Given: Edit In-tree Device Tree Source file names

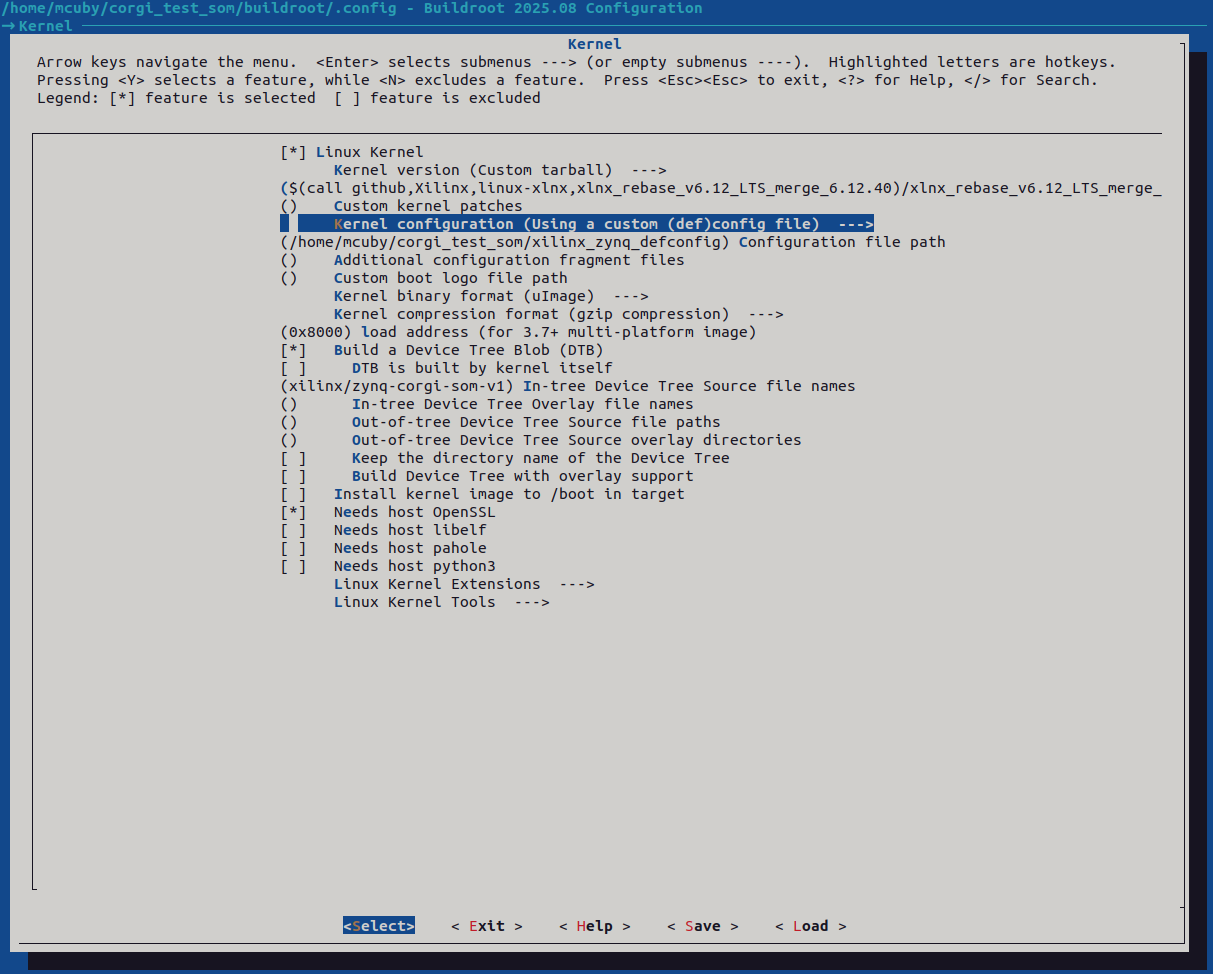Looking at the screenshot, I should [x=568, y=386].
